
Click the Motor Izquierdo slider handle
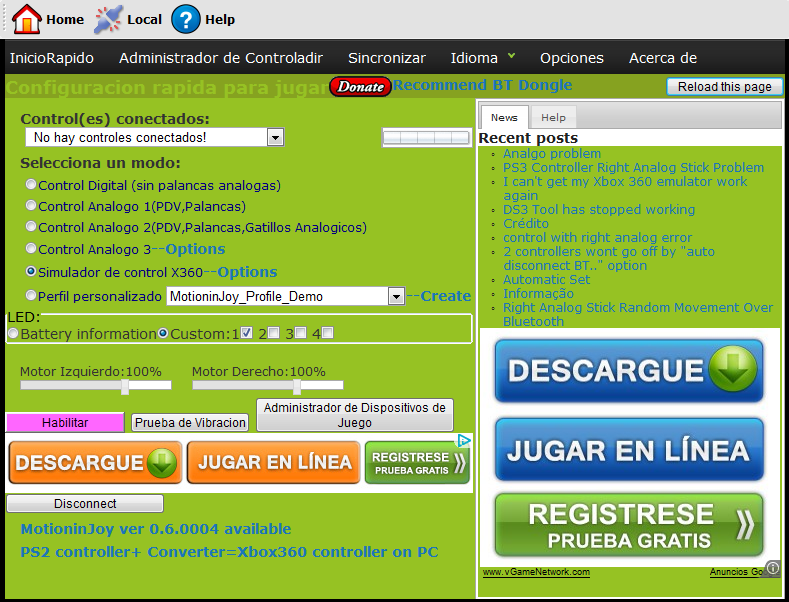point(125,386)
